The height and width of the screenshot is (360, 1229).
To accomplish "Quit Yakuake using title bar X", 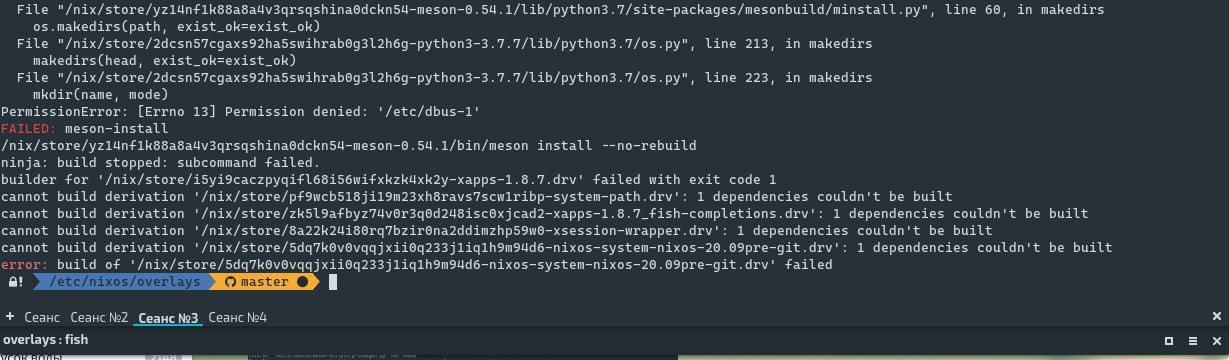I will 1217,340.
